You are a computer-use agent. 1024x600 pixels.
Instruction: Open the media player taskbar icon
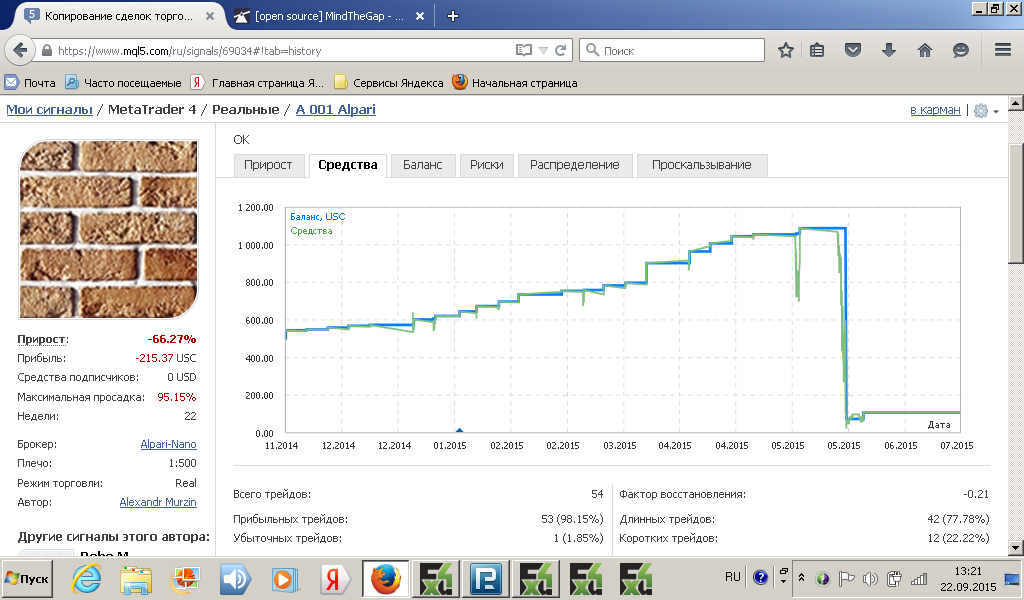click(285, 578)
